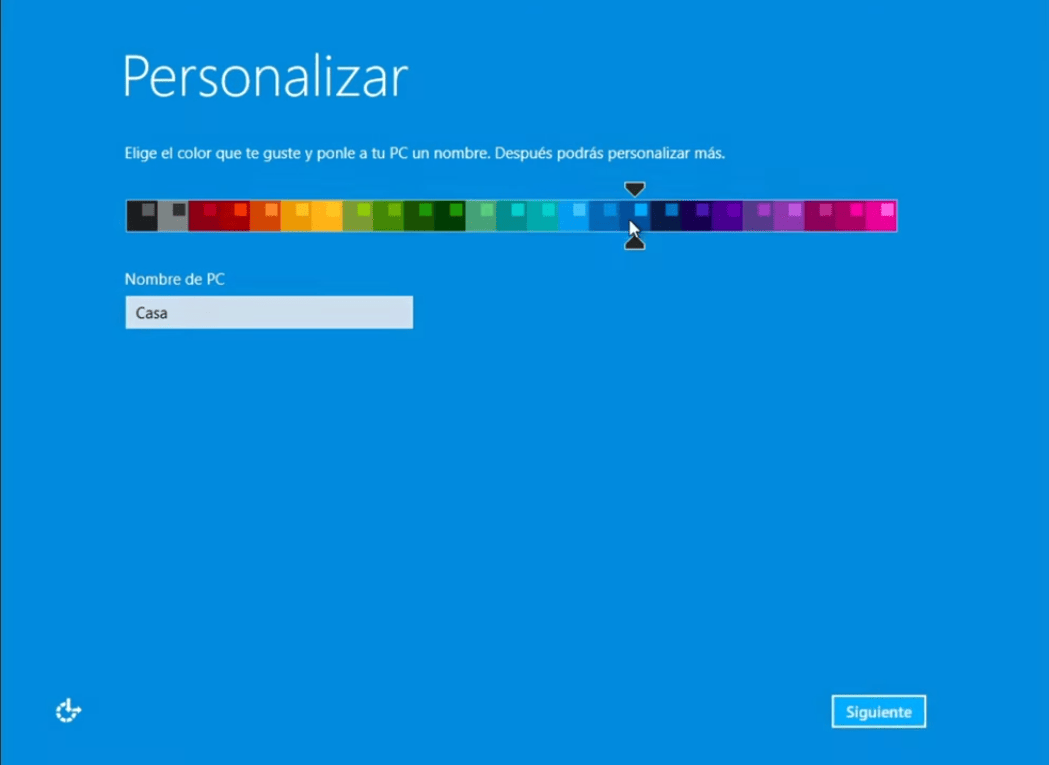Select the dark navy blue swatch
1049x765 pixels.
pos(666,216)
